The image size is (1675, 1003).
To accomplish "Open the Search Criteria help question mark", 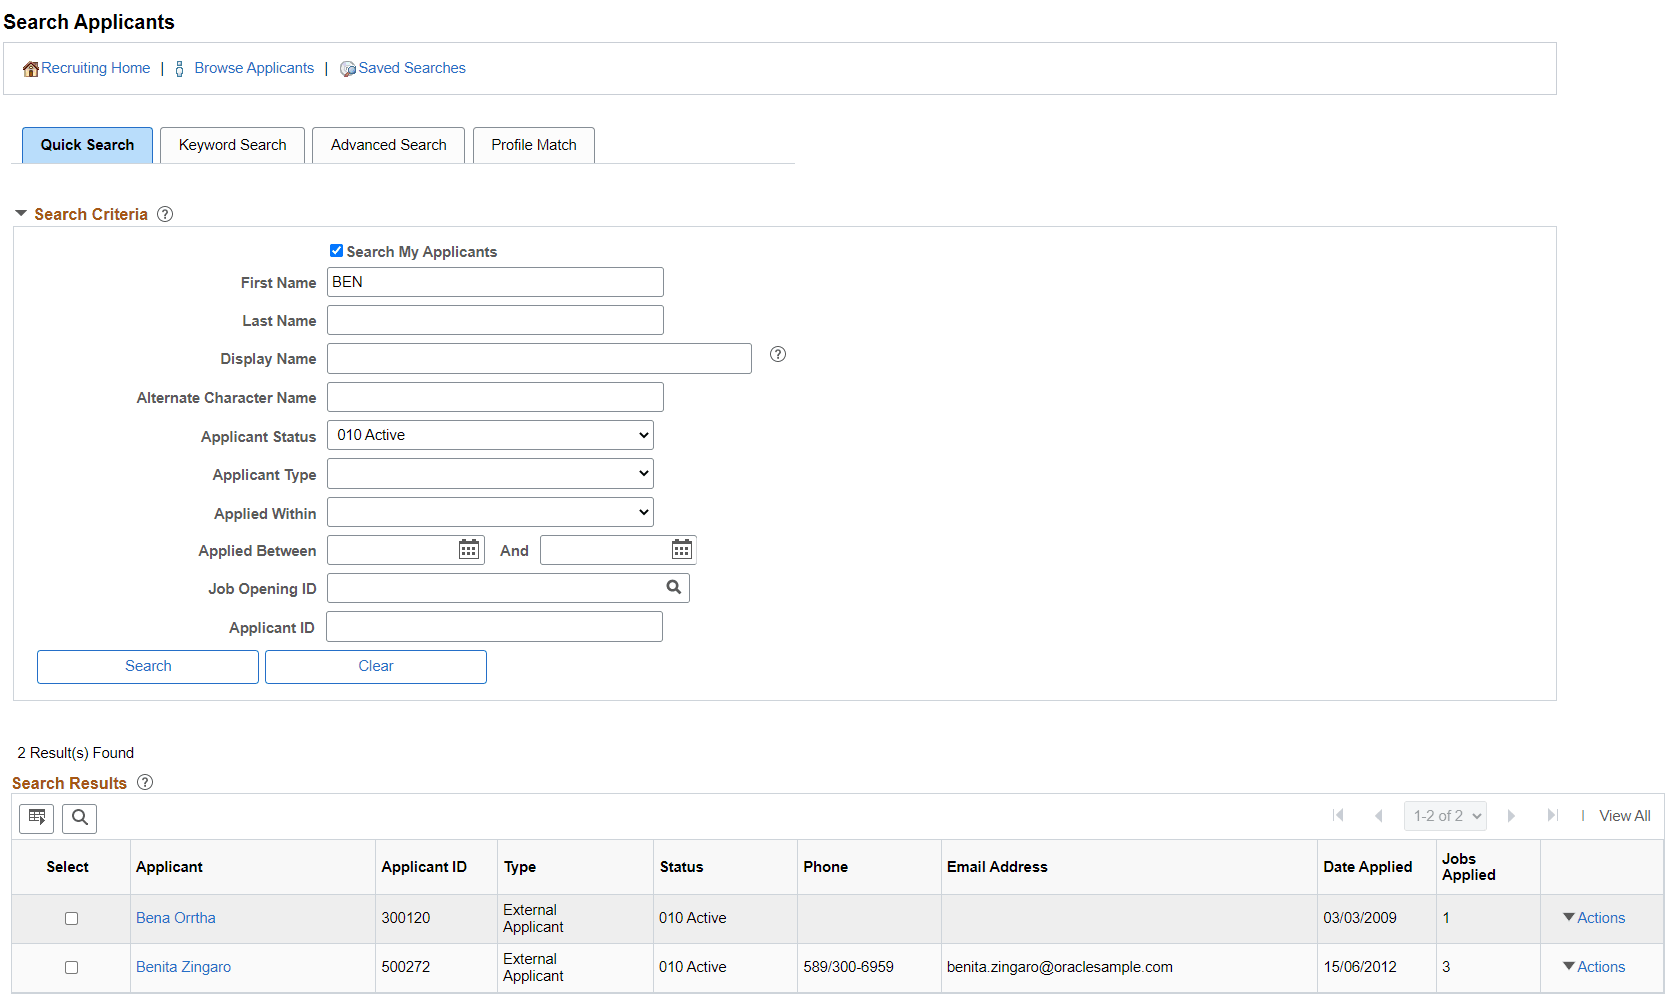I will click(164, 213).
